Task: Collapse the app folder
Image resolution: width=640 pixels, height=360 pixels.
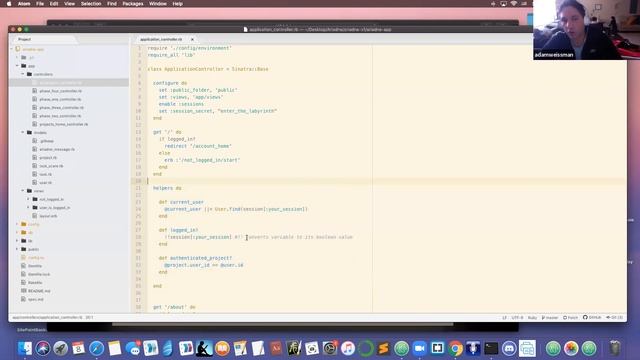Action: pos(17,66)
